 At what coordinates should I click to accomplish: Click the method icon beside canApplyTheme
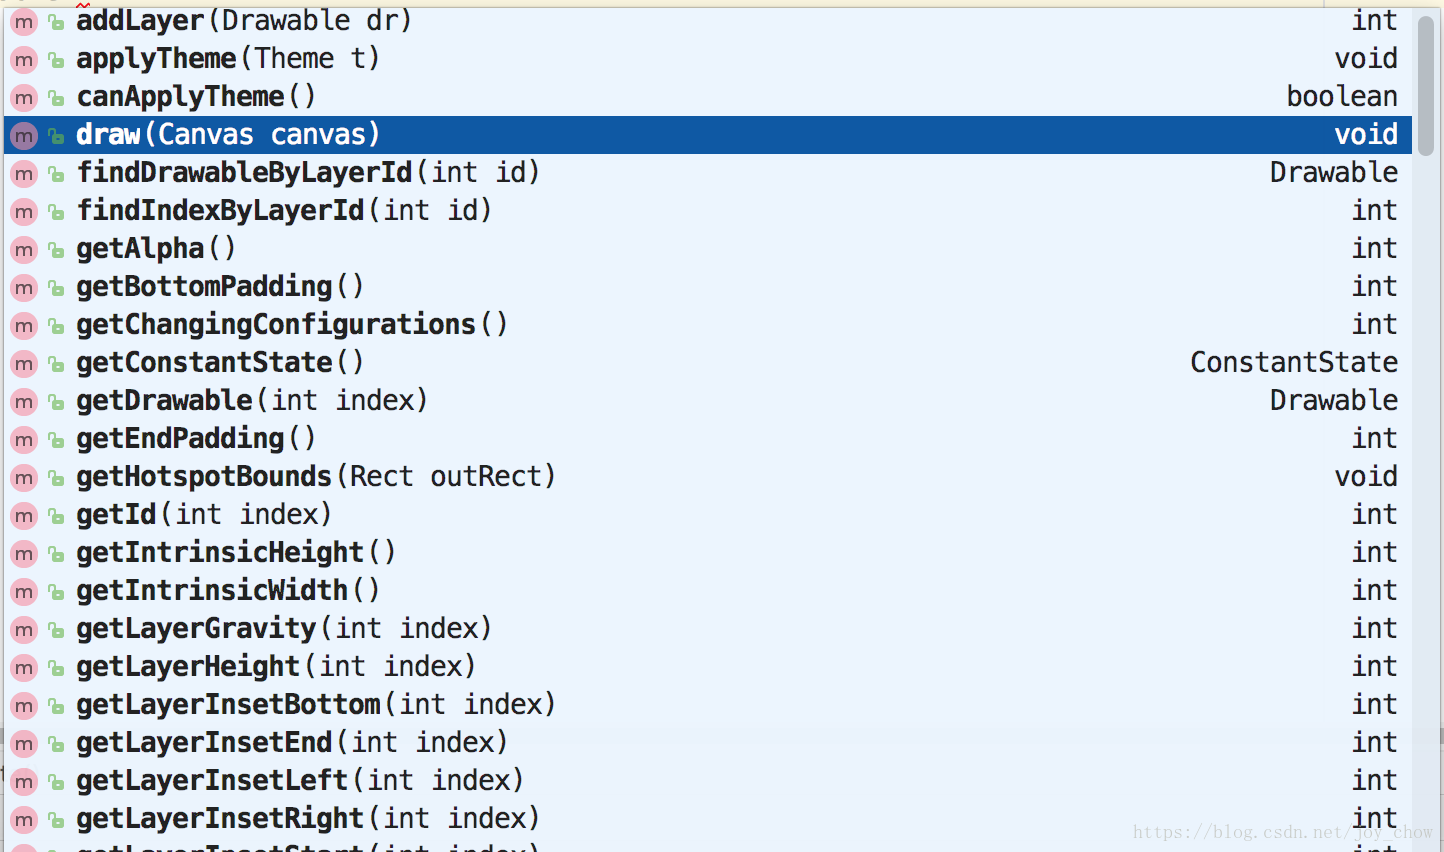coord(24,98)
